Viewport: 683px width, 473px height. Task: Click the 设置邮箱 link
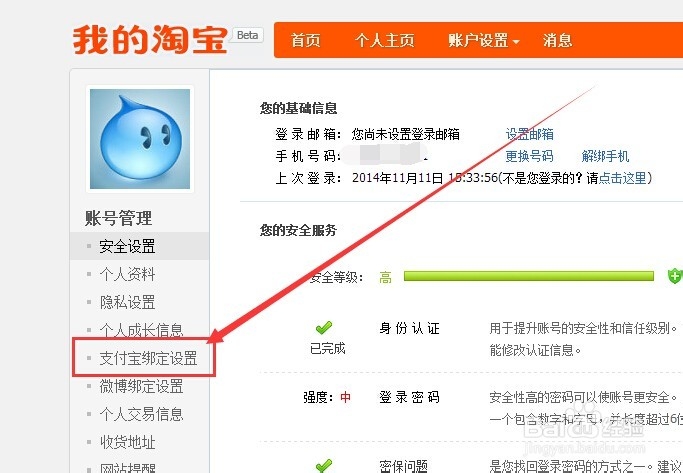[x=529, y=134]
